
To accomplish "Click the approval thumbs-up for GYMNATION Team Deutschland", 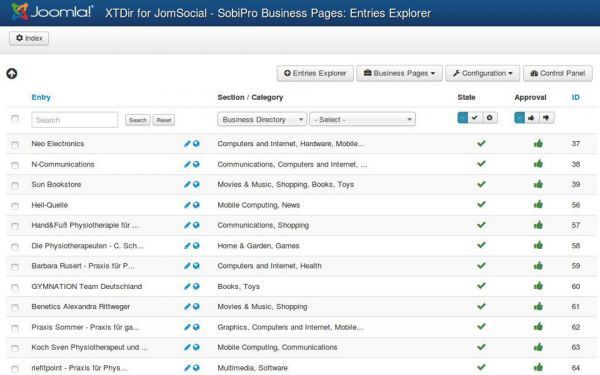I will point(538,286).
